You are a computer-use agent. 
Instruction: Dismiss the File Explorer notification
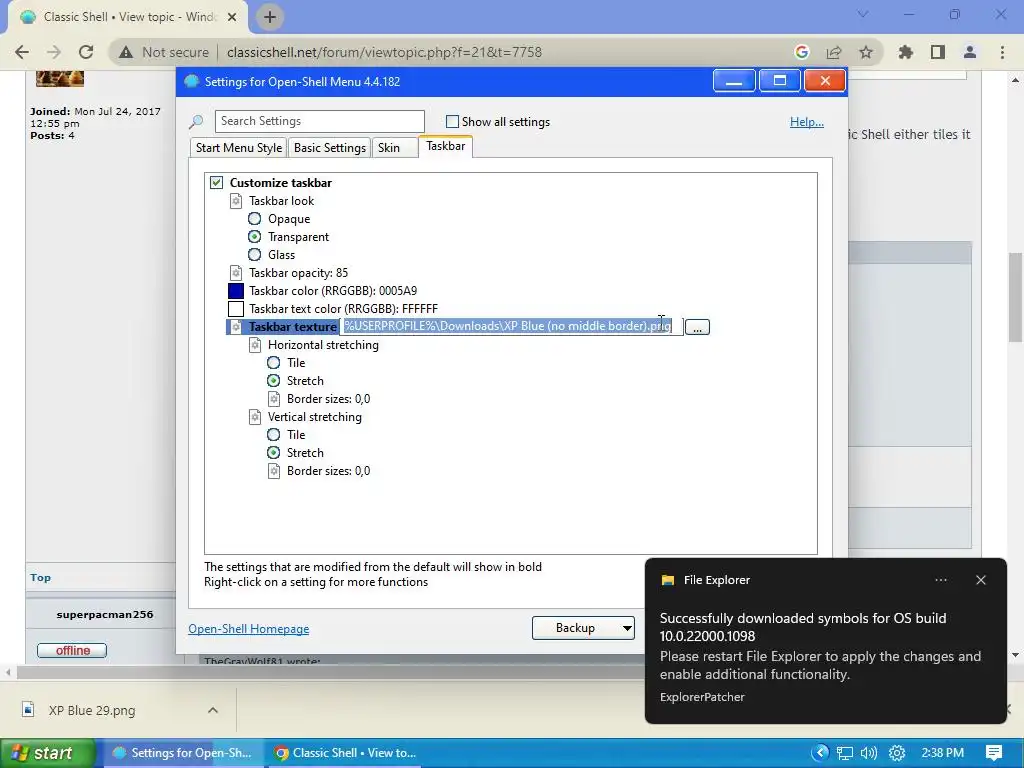(981, 580)
